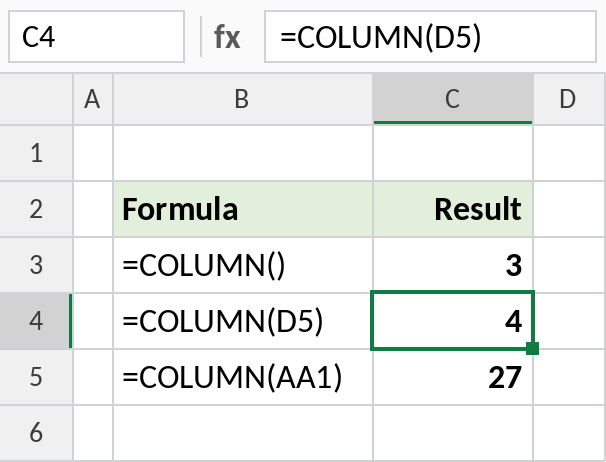This screenshot has width=606, height=462.
Task: Select row 2 header
Action: pos(36,209)
